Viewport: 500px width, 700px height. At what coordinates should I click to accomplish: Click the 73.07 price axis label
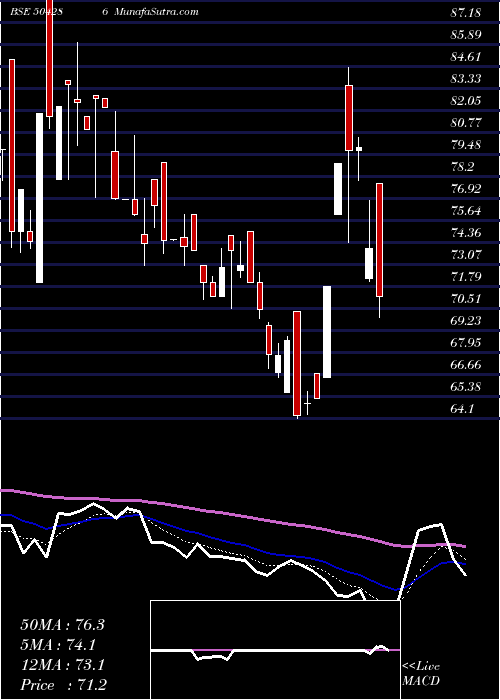click(x=466, y=255)
